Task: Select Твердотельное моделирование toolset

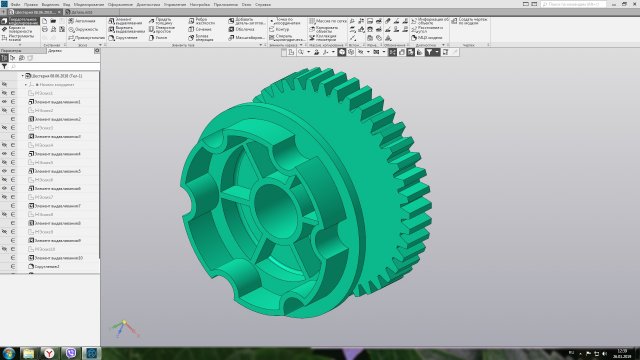Action: (x=20, y=21)
